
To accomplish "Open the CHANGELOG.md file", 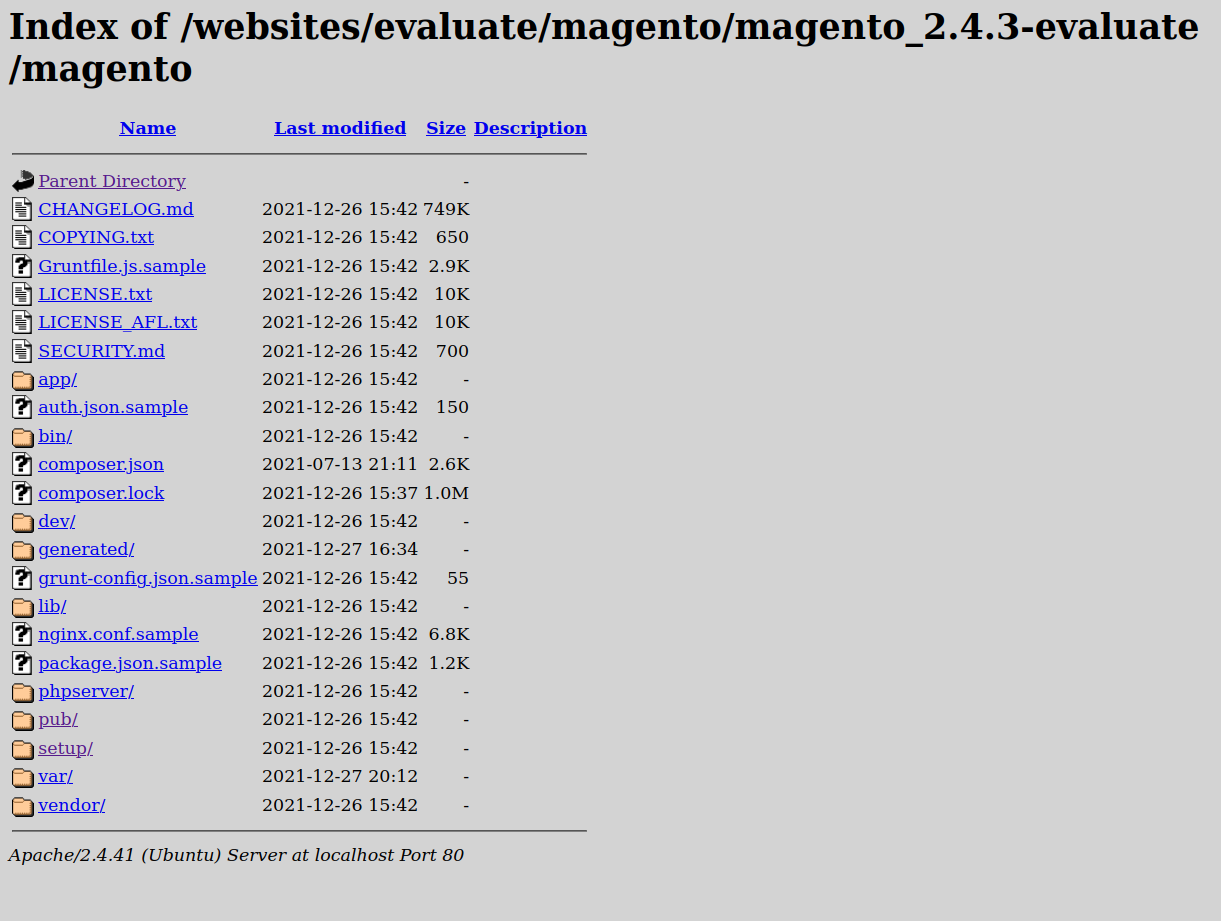I will pyautogui.click(x=115, y=208).
